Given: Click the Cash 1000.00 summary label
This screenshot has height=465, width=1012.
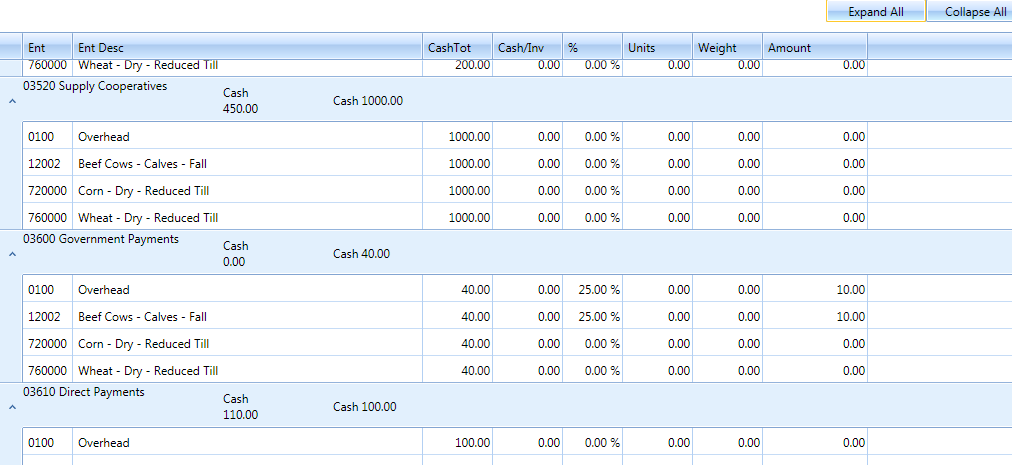Looking at the screenshot, I should point(368,101).
